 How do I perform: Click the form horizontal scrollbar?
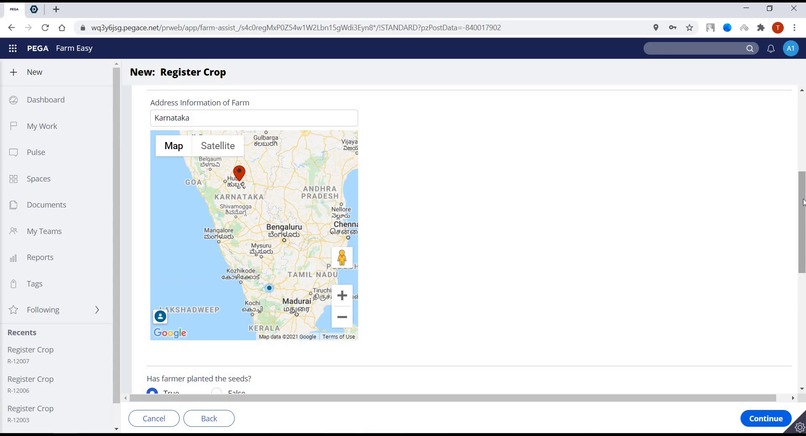pyautogui.click(x=452, y=398)
